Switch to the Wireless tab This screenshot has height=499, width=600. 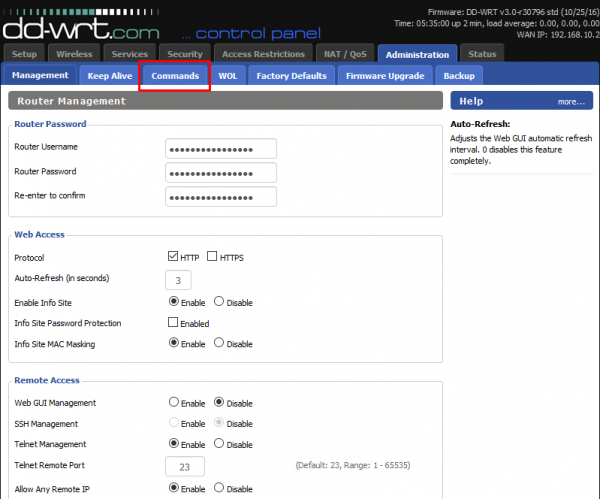(x=74, y=54)
